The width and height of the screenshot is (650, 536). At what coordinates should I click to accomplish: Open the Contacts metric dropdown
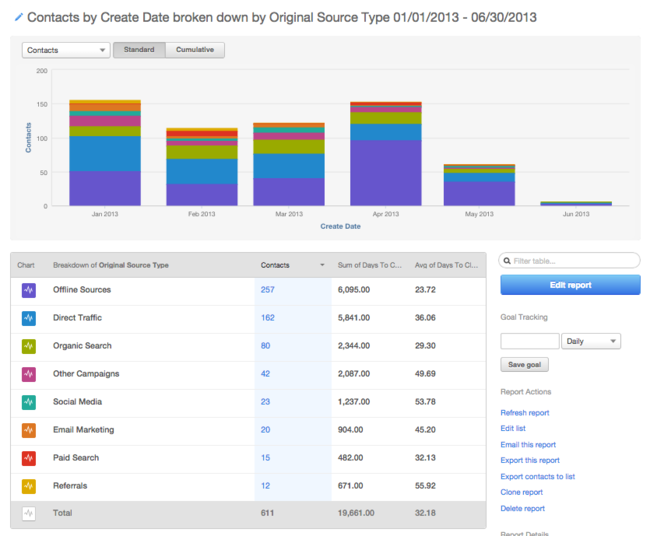pyautogui.click(x=66, y=50)
